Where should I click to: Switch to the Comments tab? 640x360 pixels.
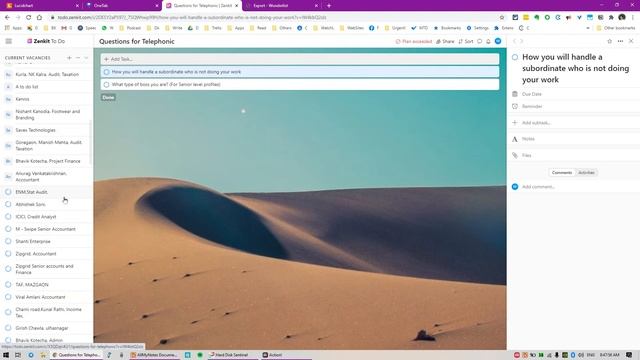(x=562, y=173)
